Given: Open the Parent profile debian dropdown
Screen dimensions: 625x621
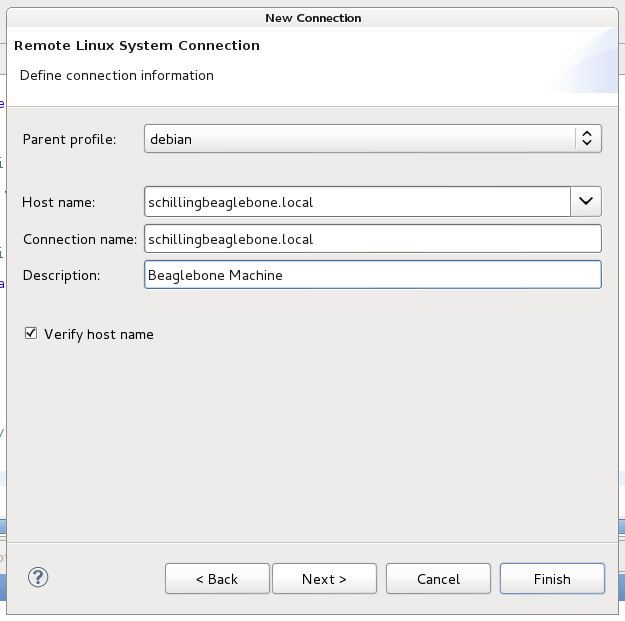Looking at the screenshot, I should pos(373,139).
